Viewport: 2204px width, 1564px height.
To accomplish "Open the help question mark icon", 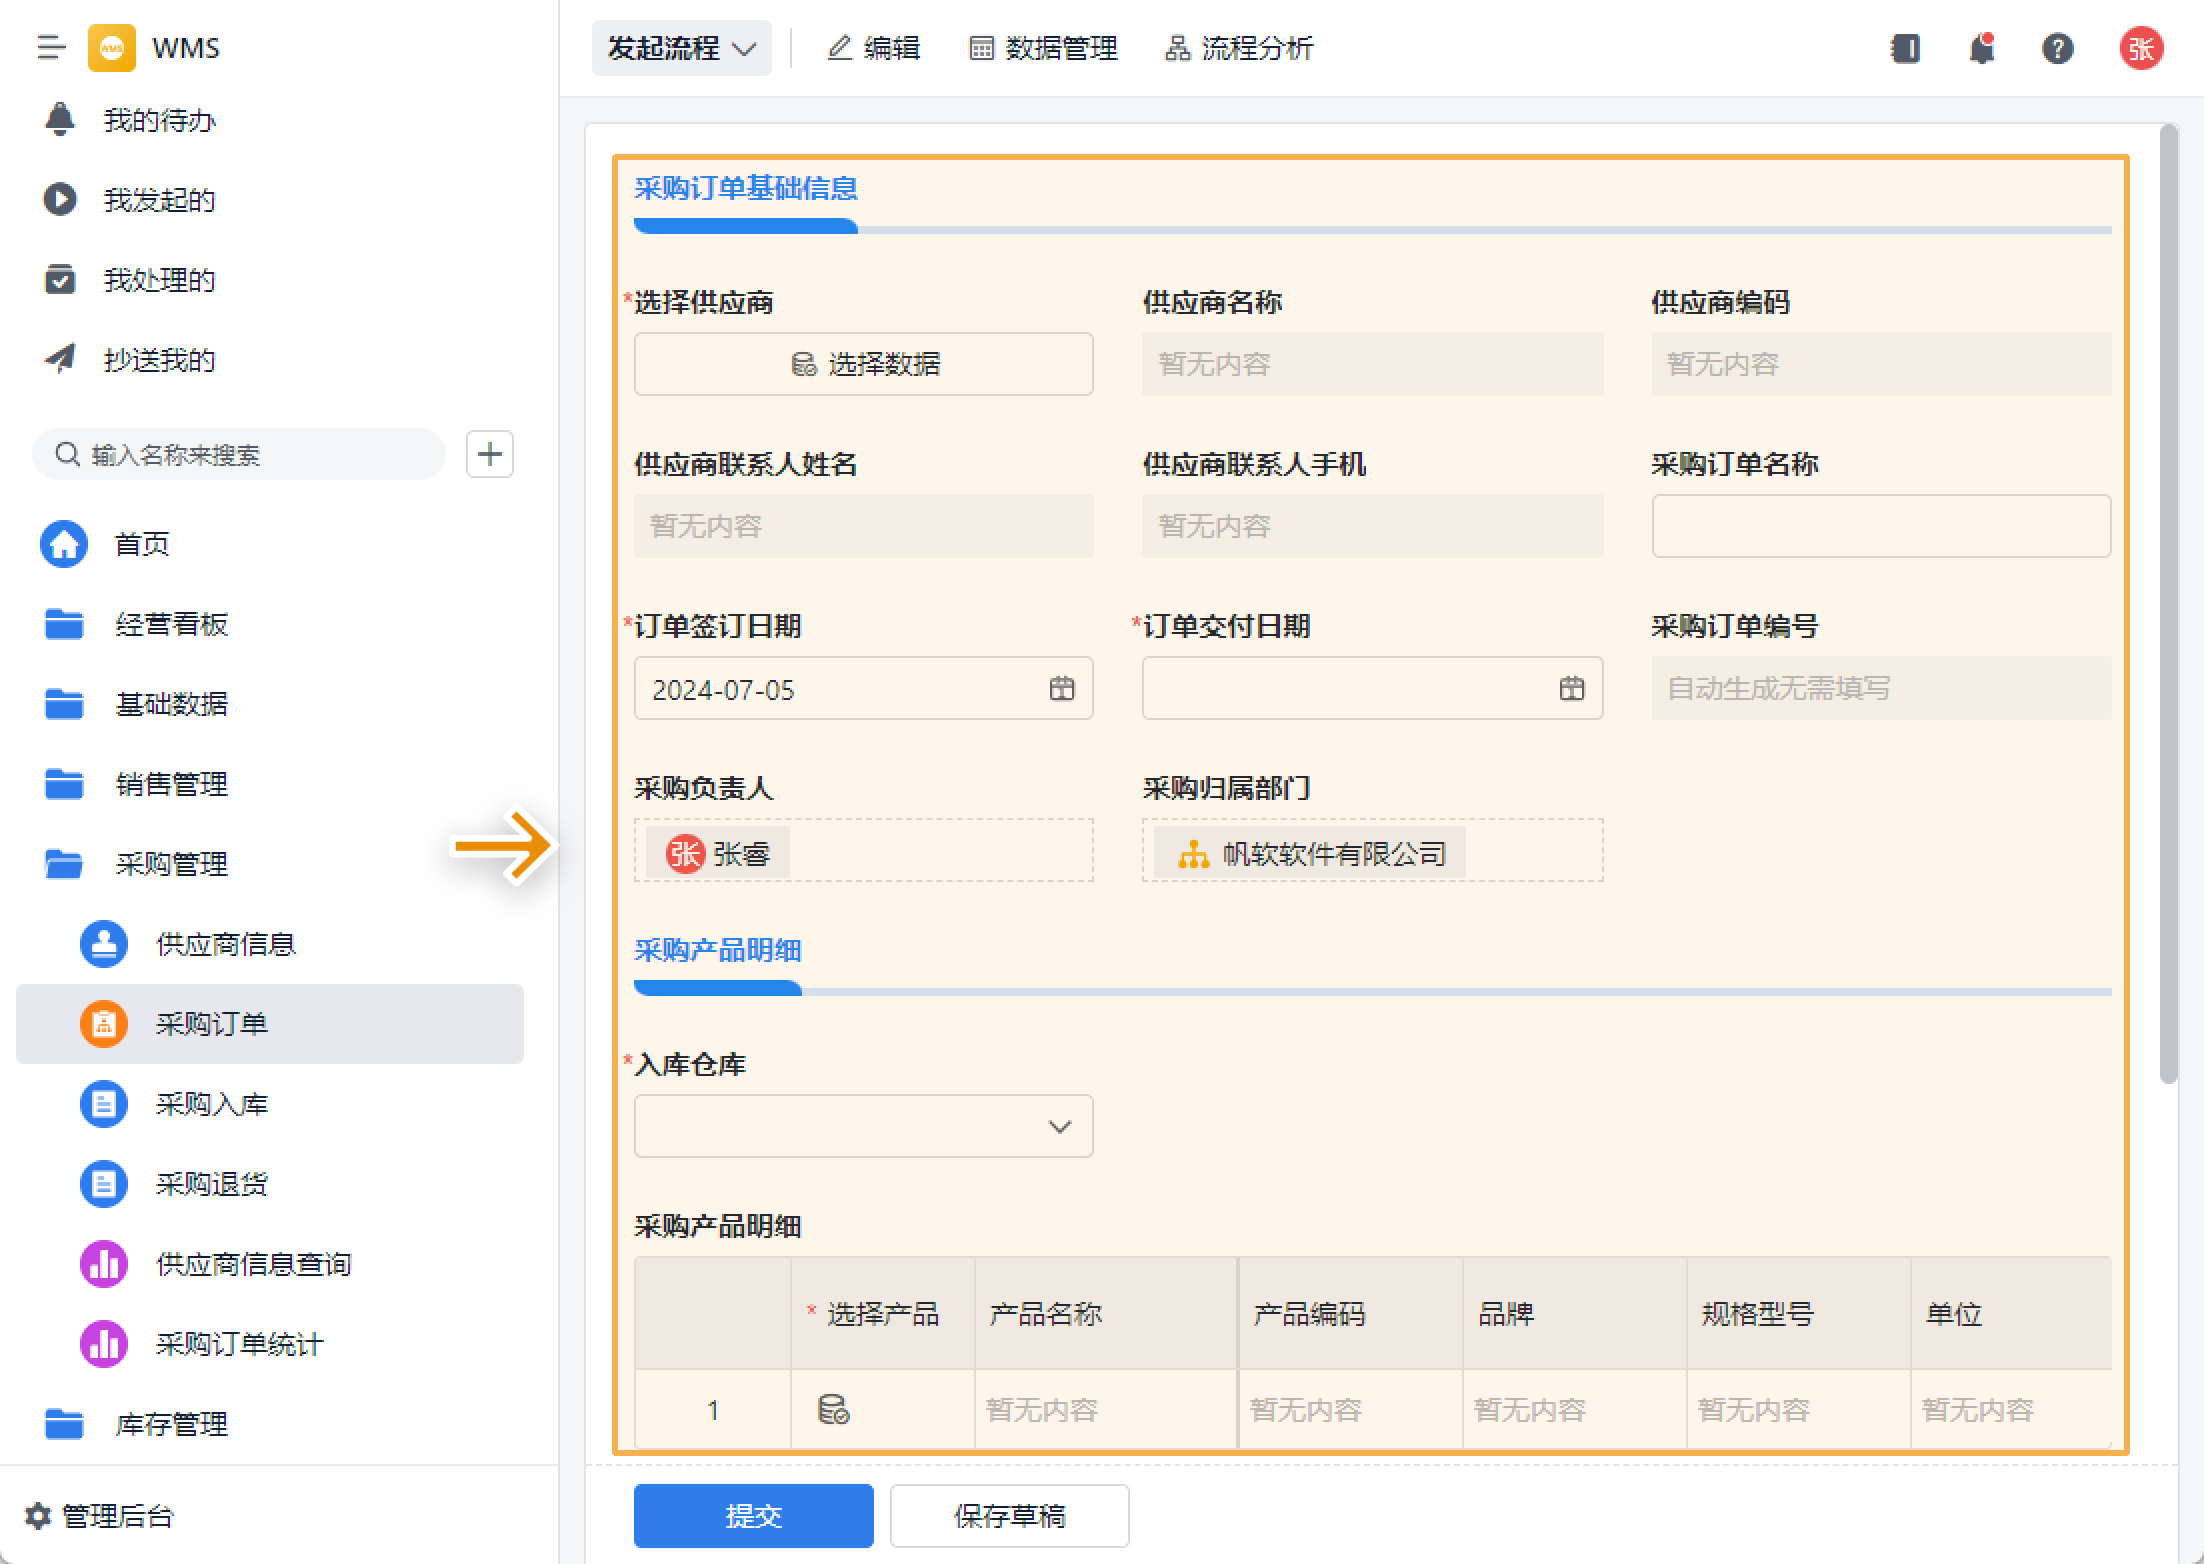I will [2057, 48].
